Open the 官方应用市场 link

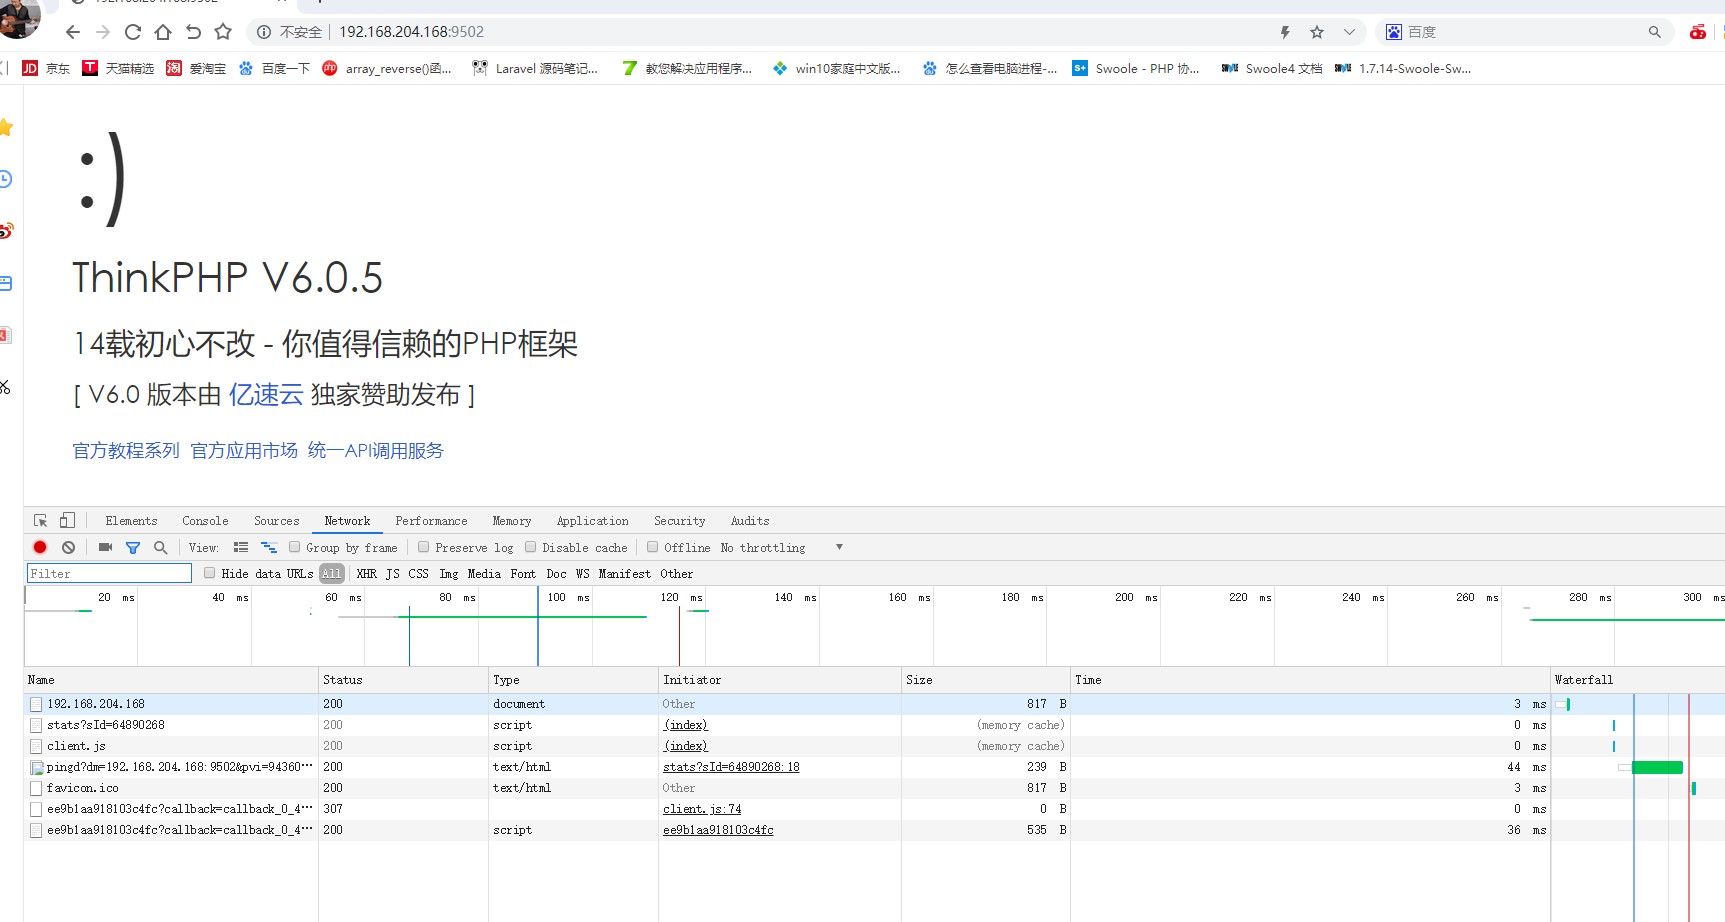point(244,450)
